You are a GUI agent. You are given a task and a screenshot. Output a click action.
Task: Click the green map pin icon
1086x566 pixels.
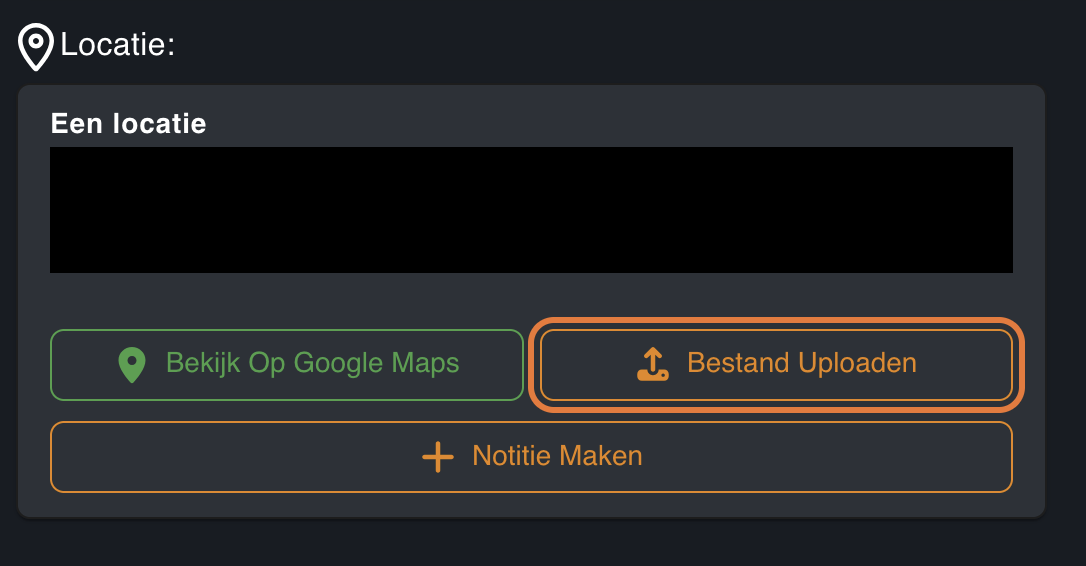coord(132,364)
